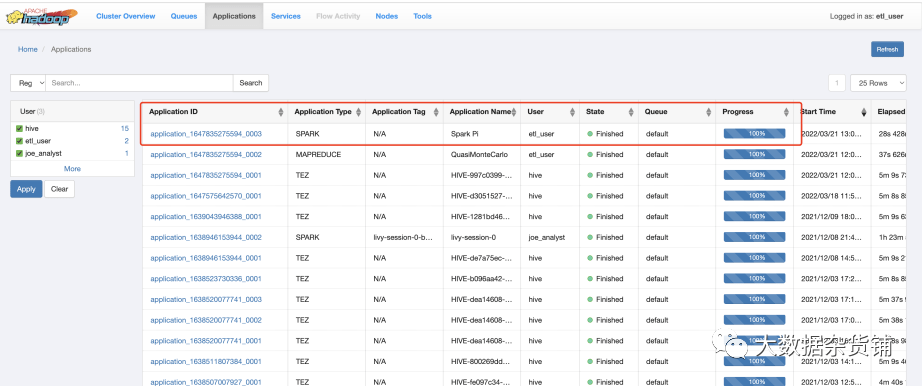Open application_1638946153944_0002 link
This screenshot has width=922, height=386.
point(206,238)
